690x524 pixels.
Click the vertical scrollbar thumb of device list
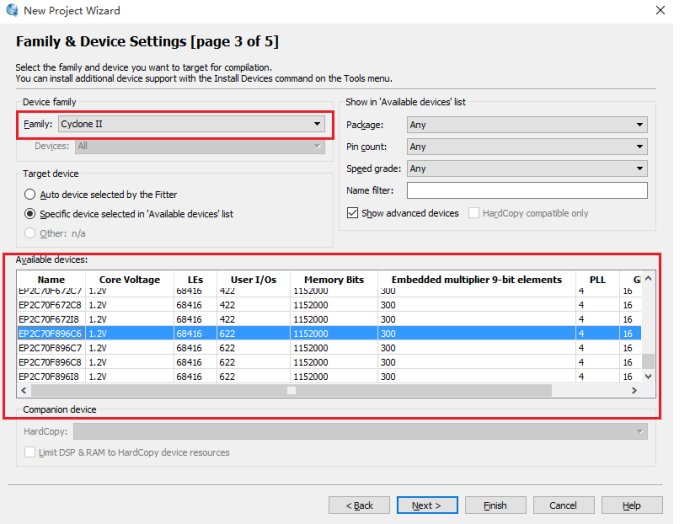point(648,361)
